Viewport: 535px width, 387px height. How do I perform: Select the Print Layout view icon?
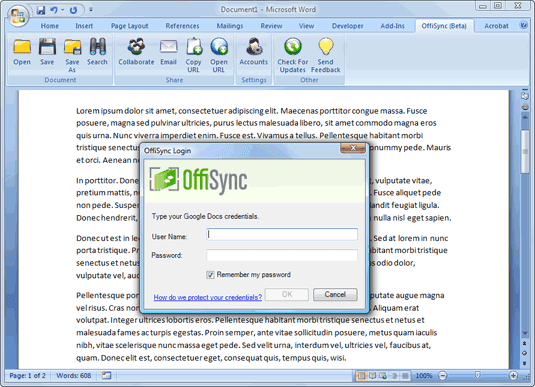pyautogui.click(x=361, y=376)
